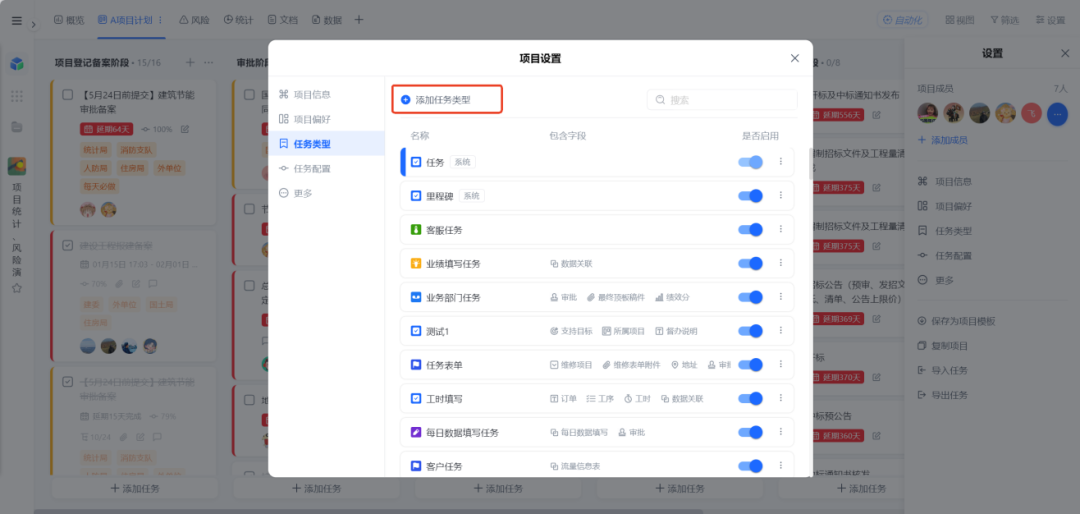Click the 工时填写 type icon
1080x514 pixels.
tap(416, 398)
